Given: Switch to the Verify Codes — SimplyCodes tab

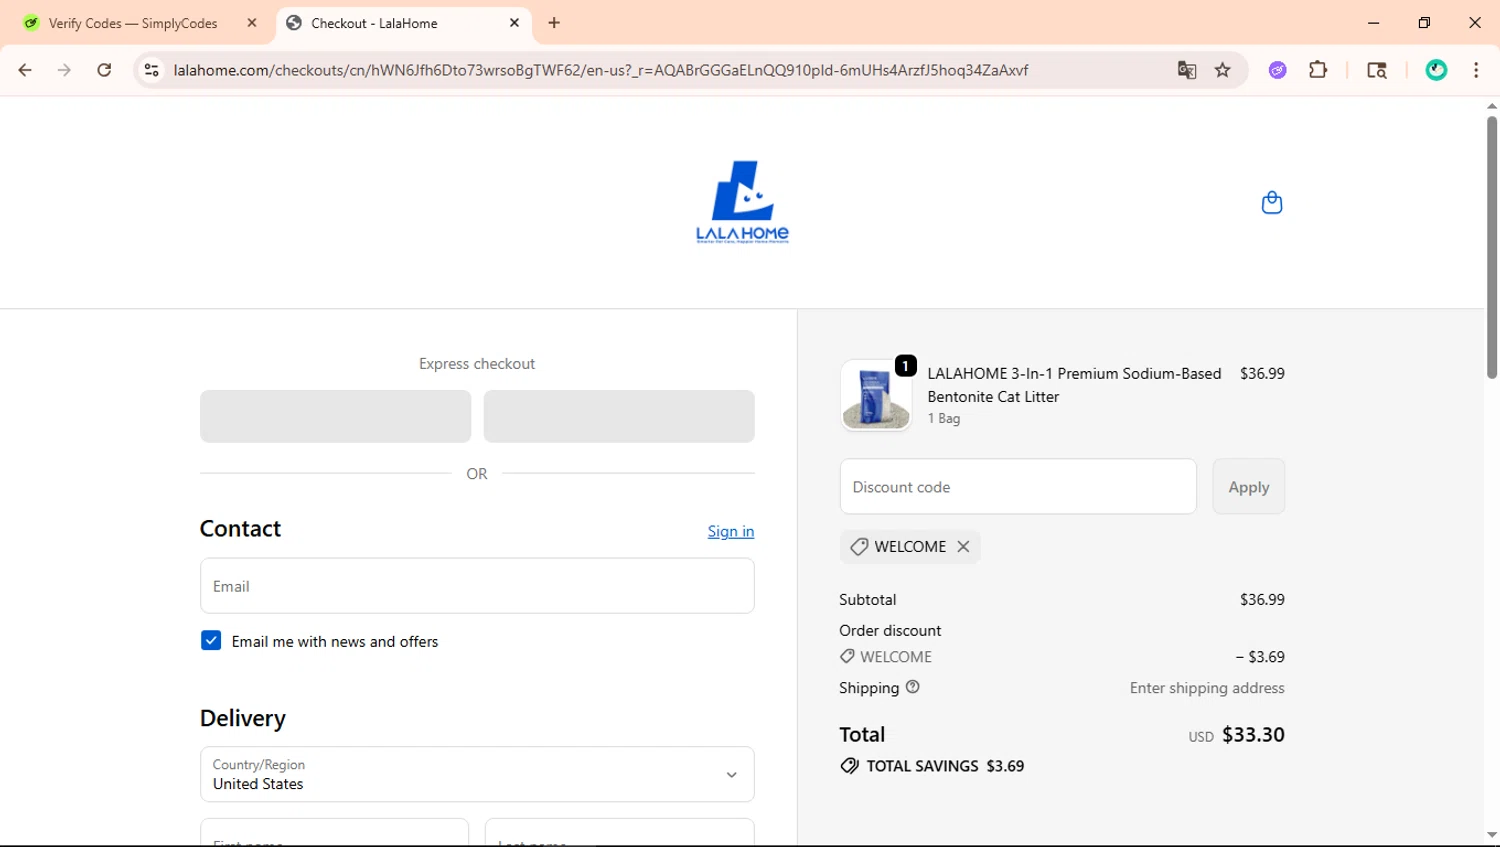Looking at the screenshot, I should click(134, 23).
